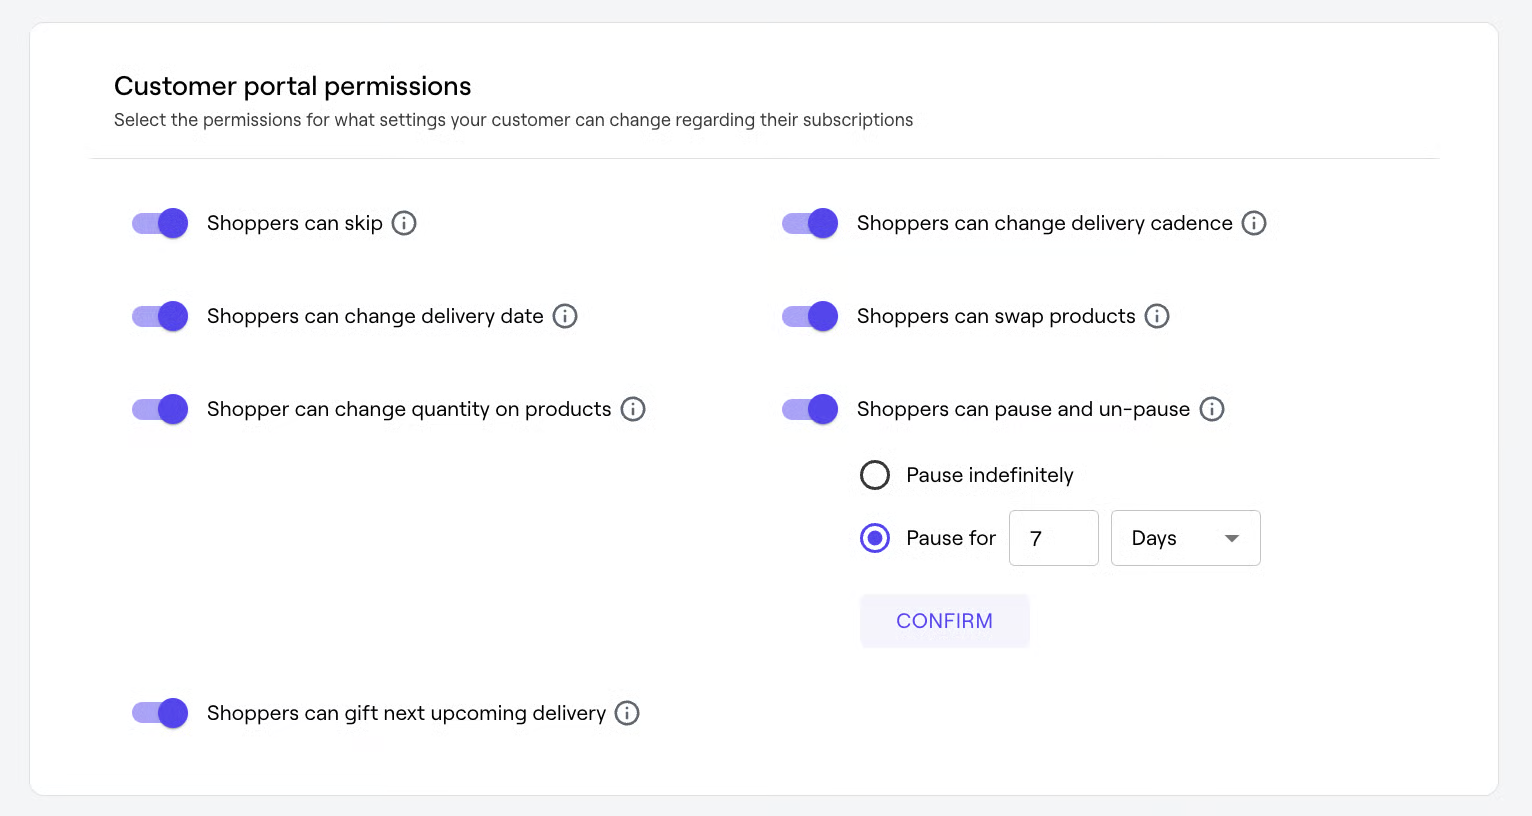Click info icon beside Shoppers can skip
The width and height of the screenshot is (1532, 816).
point(404,223)
